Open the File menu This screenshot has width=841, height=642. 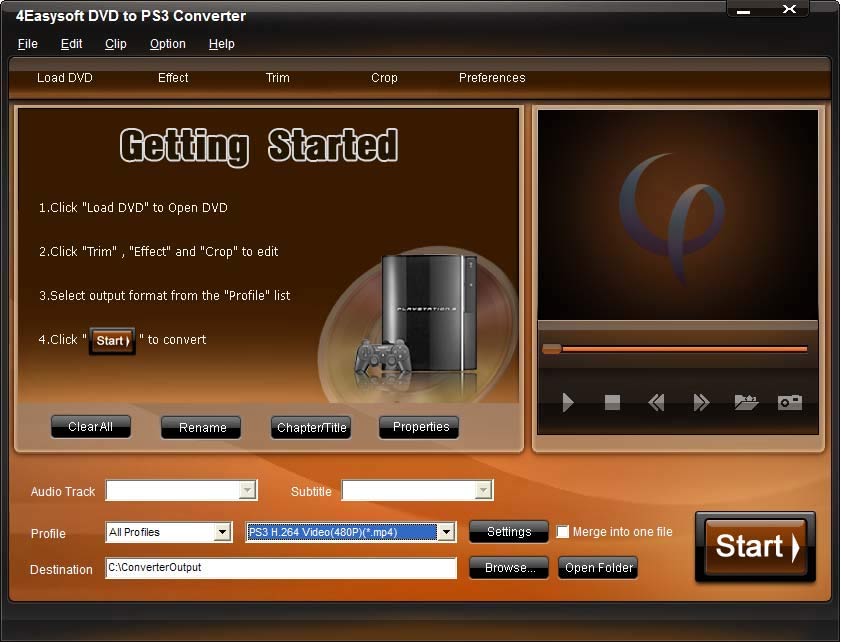(28, 44)
